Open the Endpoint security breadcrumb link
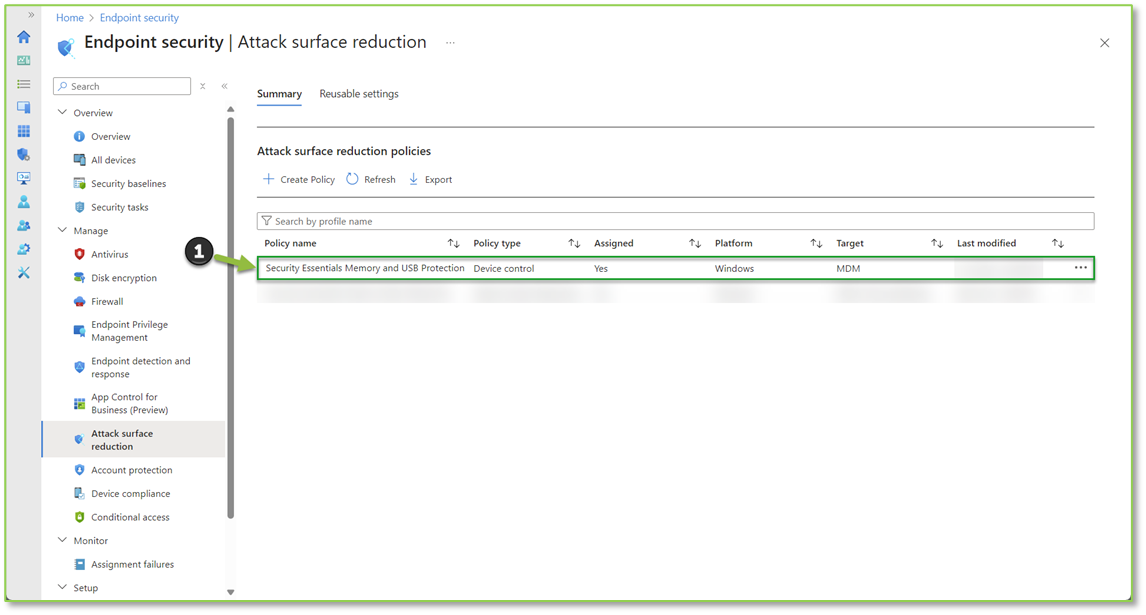 coord(139,17)
